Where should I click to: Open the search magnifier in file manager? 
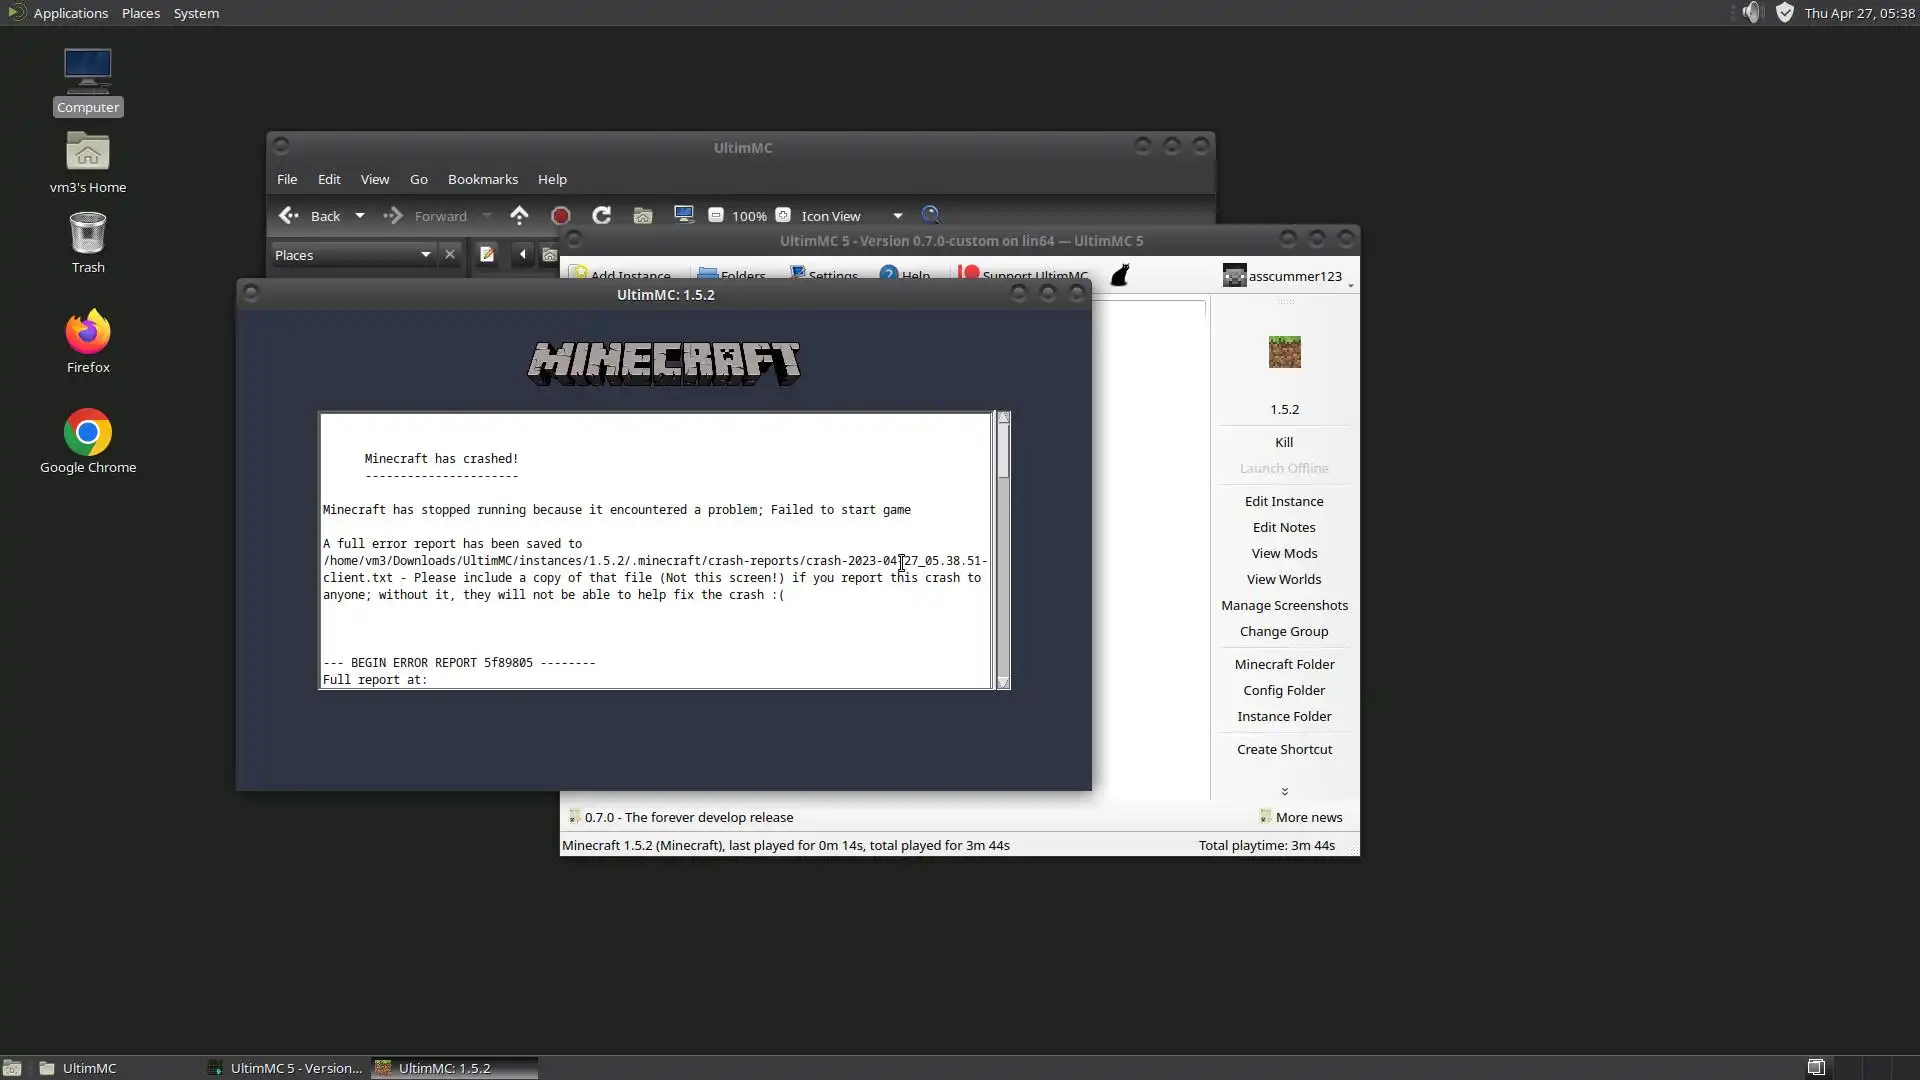(x=931, y=215)
